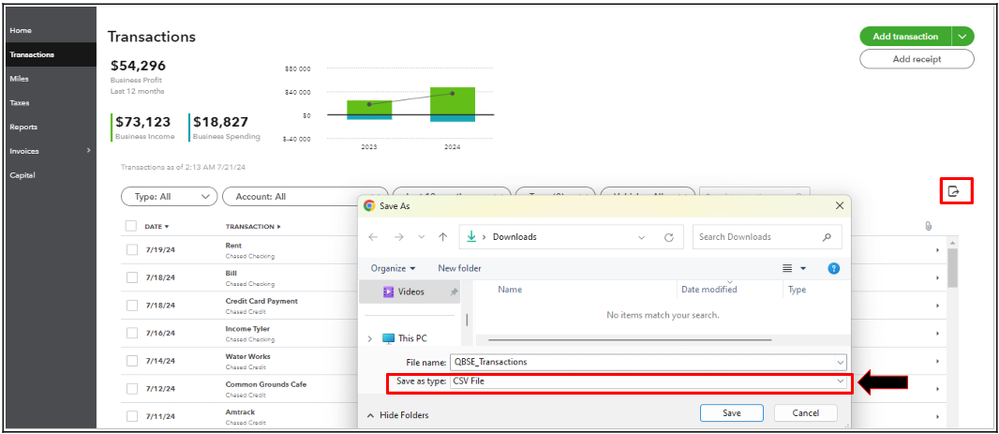999x434 pixels.
Task: Click the 2023 bar in profit chart
Action: pyautogui.click(x=370, y=110)
